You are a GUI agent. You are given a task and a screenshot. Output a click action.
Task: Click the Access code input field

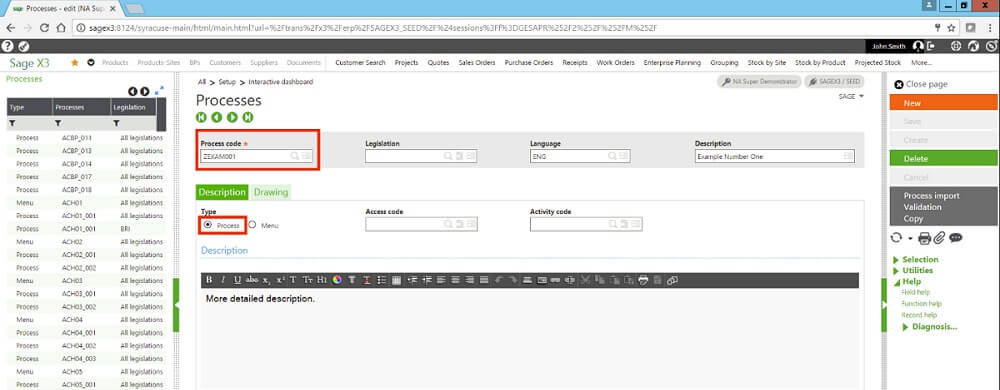click(x=421, y=224)
